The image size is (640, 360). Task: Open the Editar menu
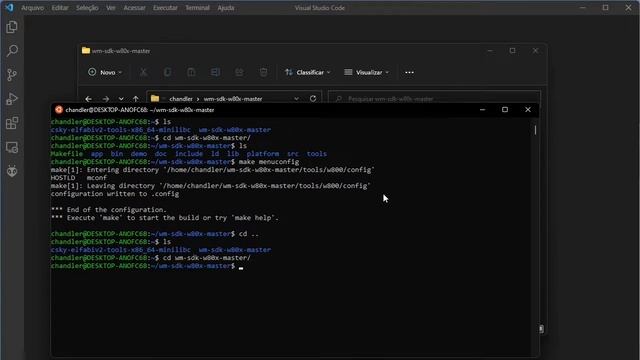point(60,8)
